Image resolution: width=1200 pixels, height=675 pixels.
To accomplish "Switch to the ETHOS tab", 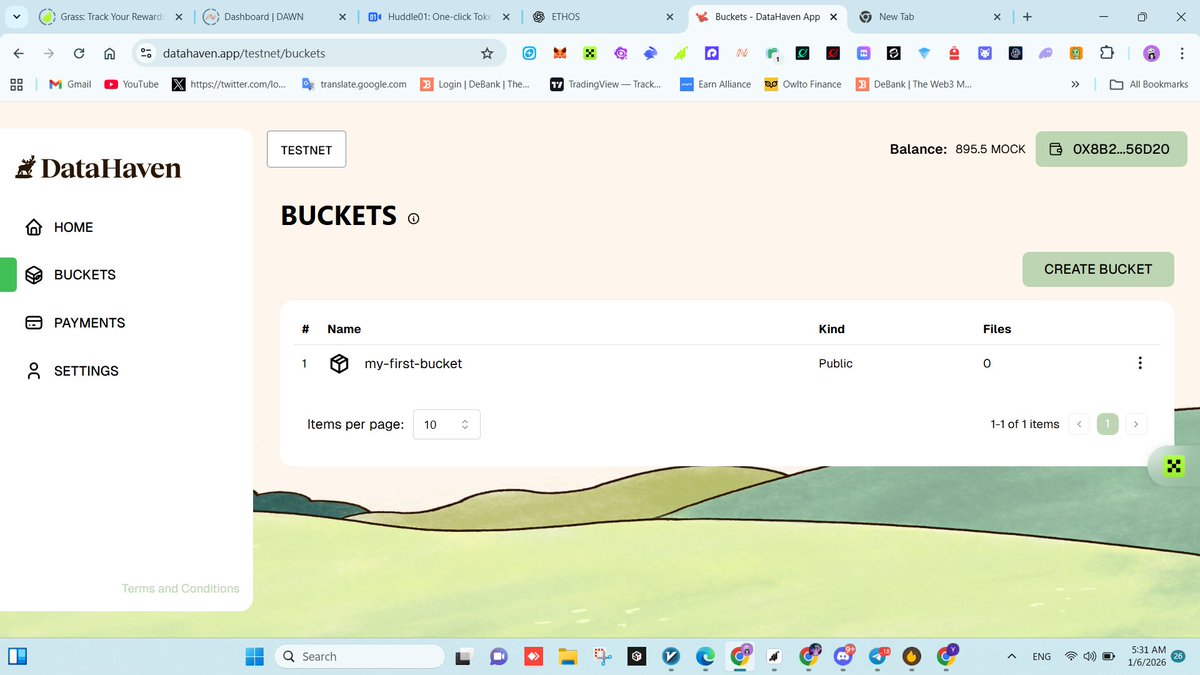I will tap(600, 17).
